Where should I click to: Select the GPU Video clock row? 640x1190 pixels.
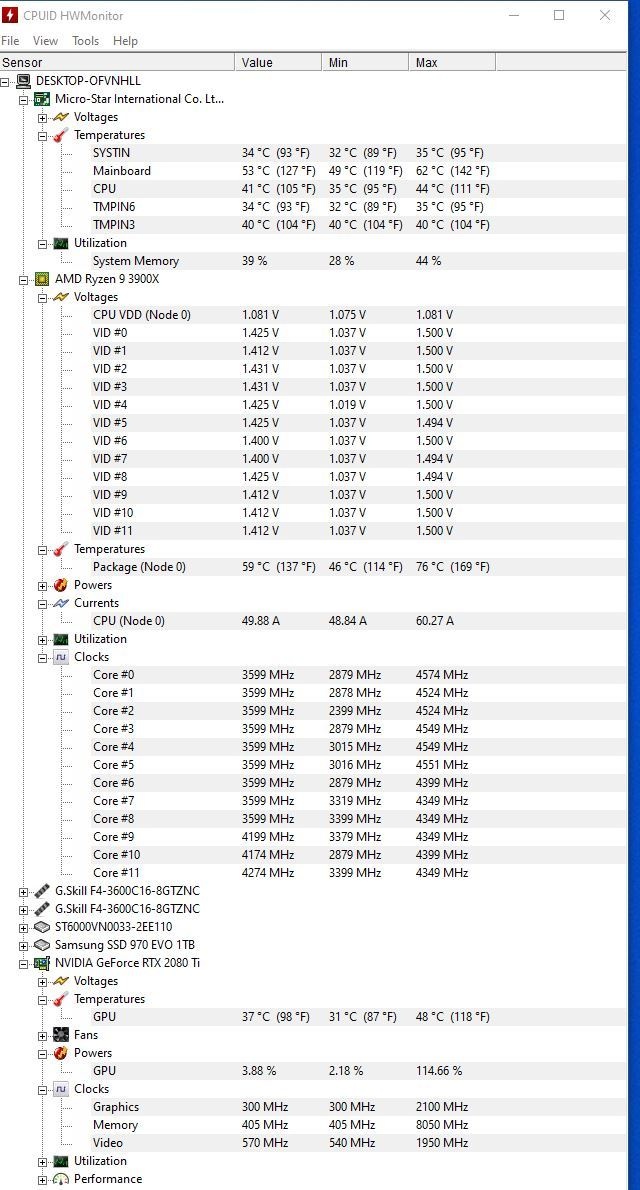(358, 1143)
